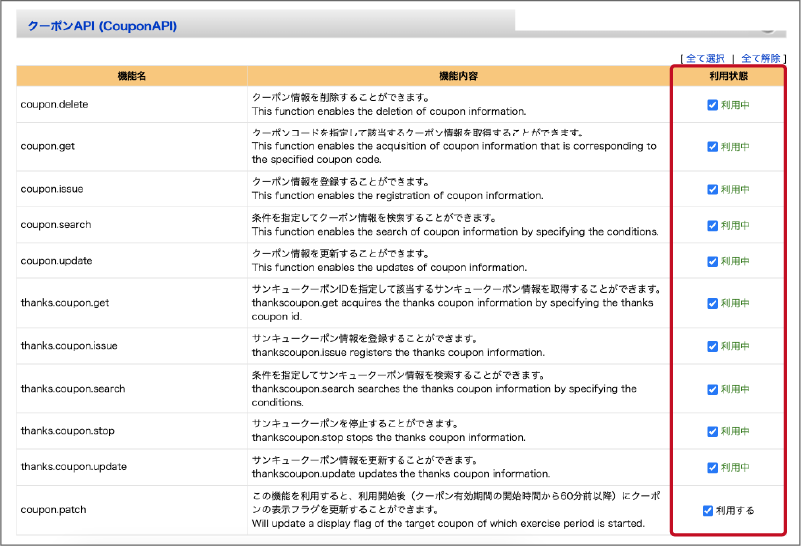The image size is (801, 546).
Task: Select the 機能内容 column header
Action: [x=459, y=76]
